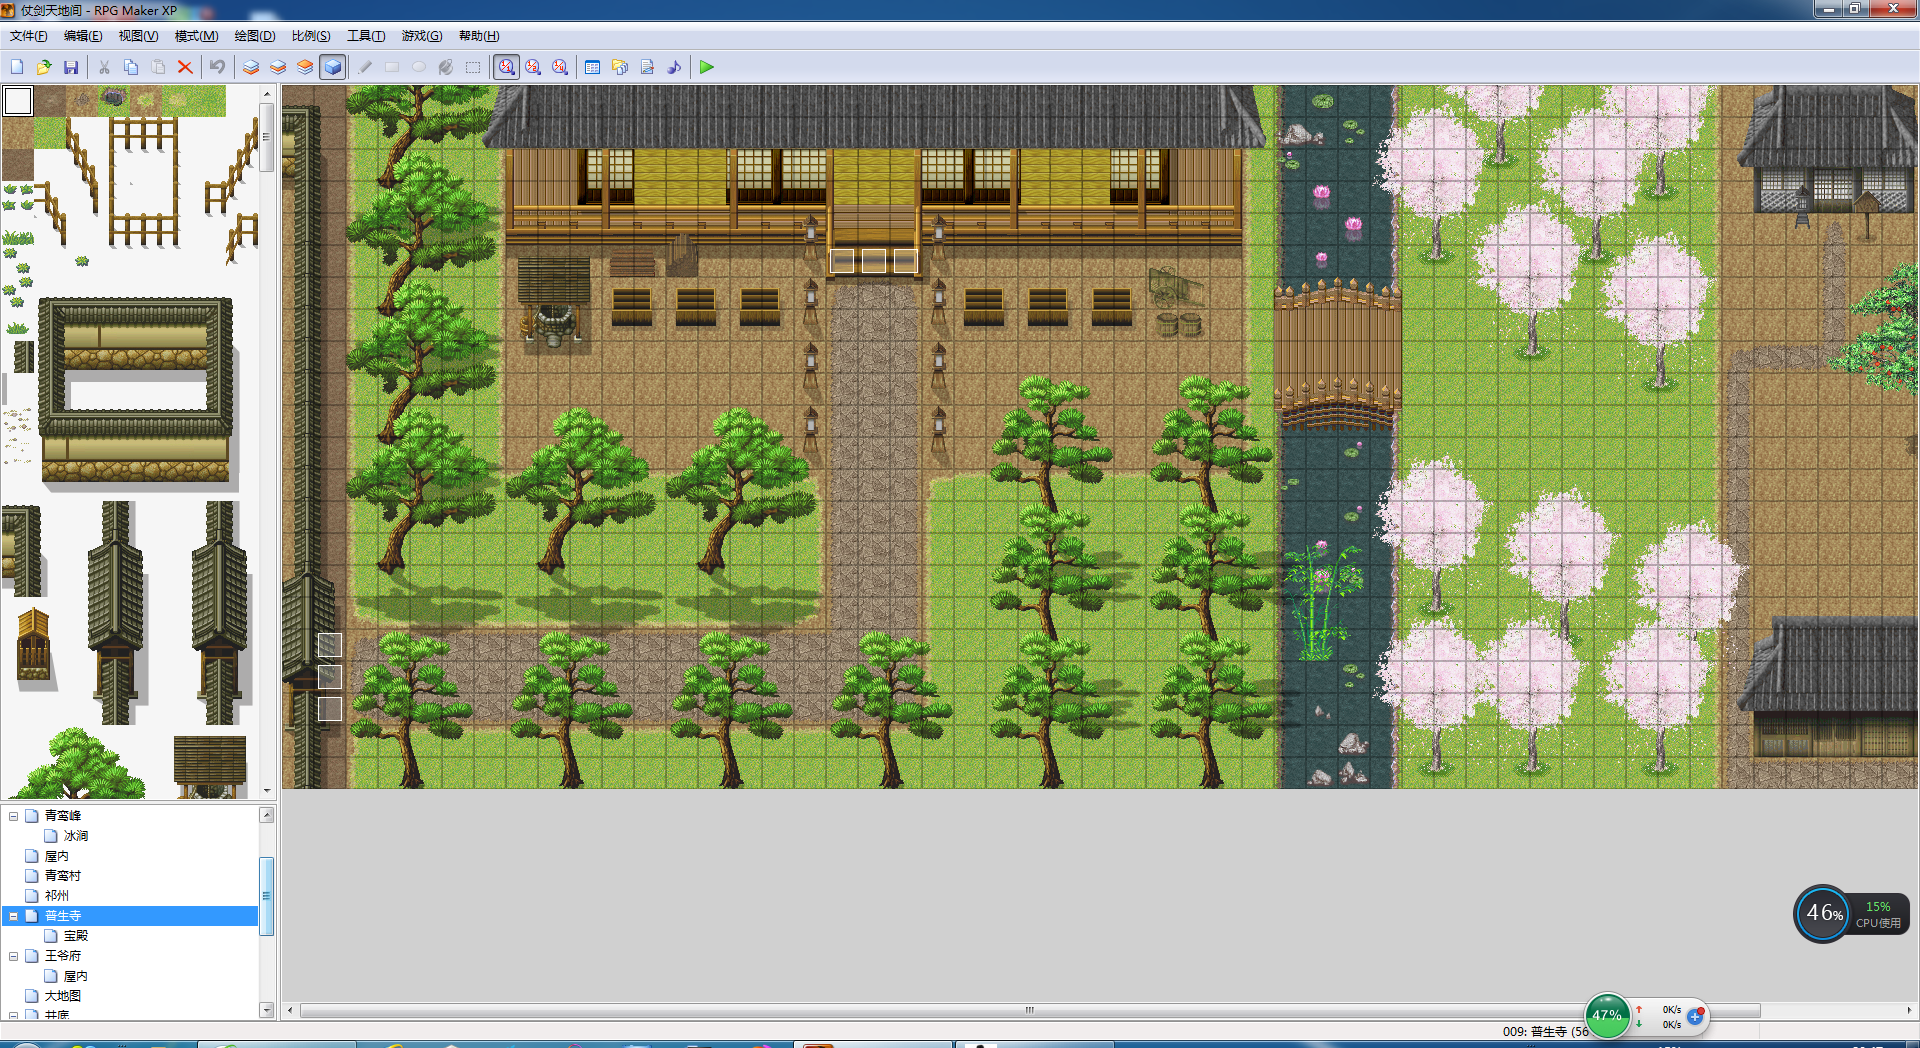The width and height of the screenshot is (1920, 1048).
Task: Switch to Layer 1 editing mode
Action: tap(251, 67)
